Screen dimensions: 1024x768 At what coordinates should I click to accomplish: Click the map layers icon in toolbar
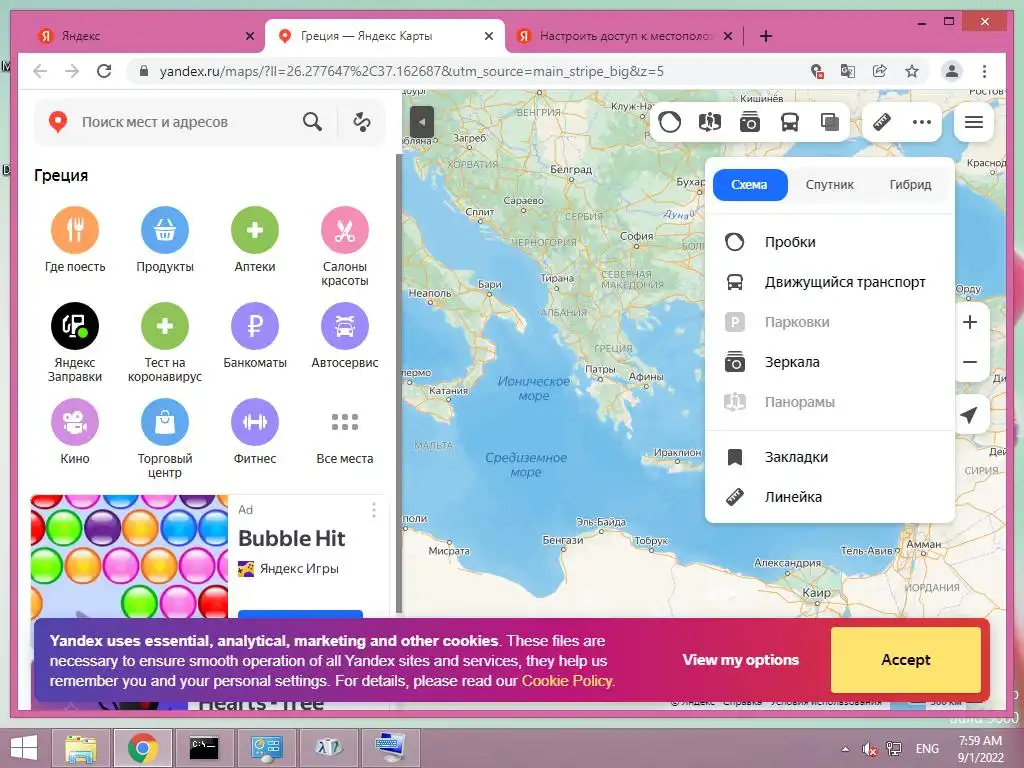(830, 121)
